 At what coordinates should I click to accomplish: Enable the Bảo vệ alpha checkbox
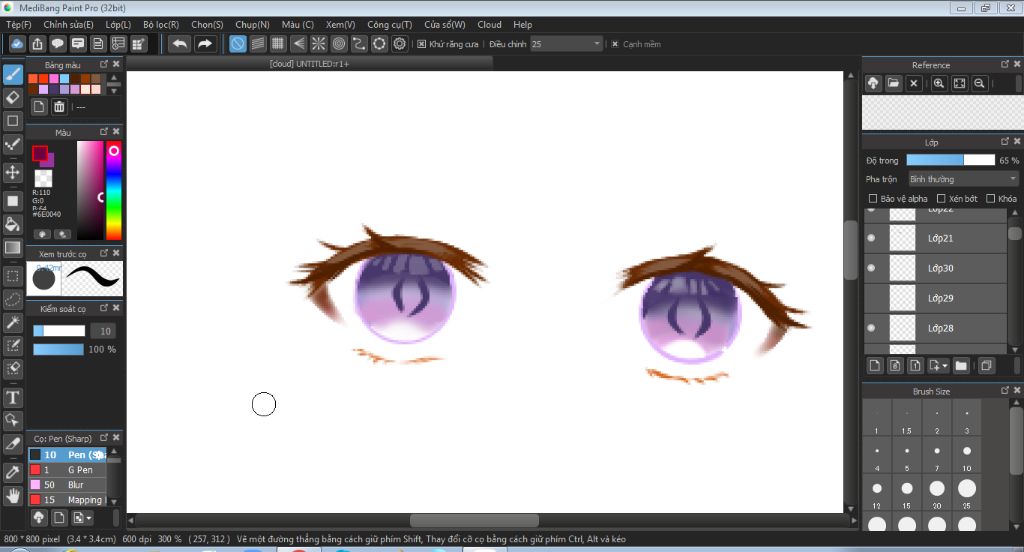pyautogui.click(x=873, y=199)
